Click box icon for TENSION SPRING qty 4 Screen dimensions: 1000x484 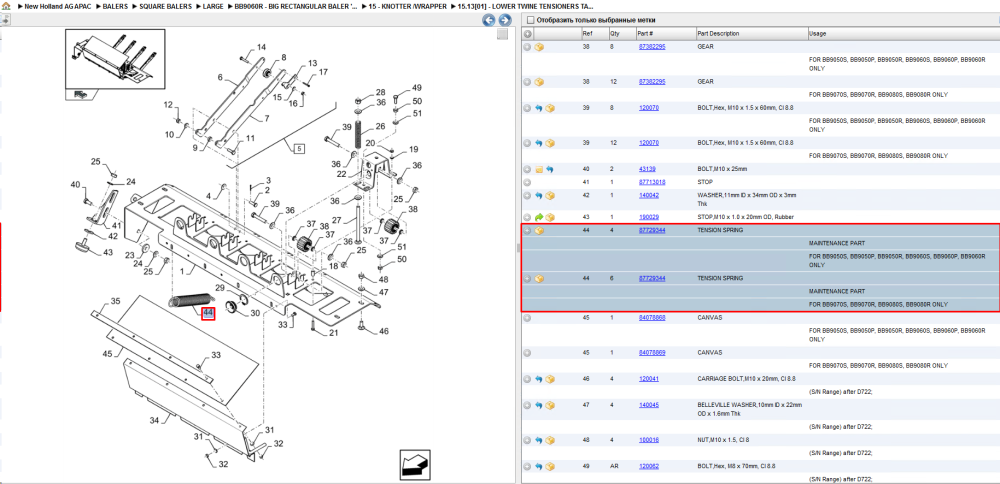click(539, 231)
